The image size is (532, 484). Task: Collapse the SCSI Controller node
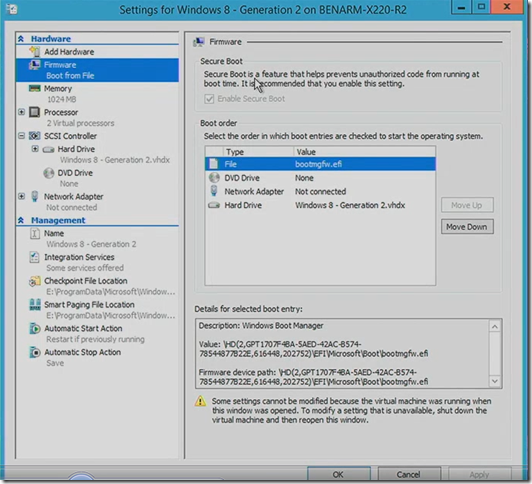pos(21,136)
